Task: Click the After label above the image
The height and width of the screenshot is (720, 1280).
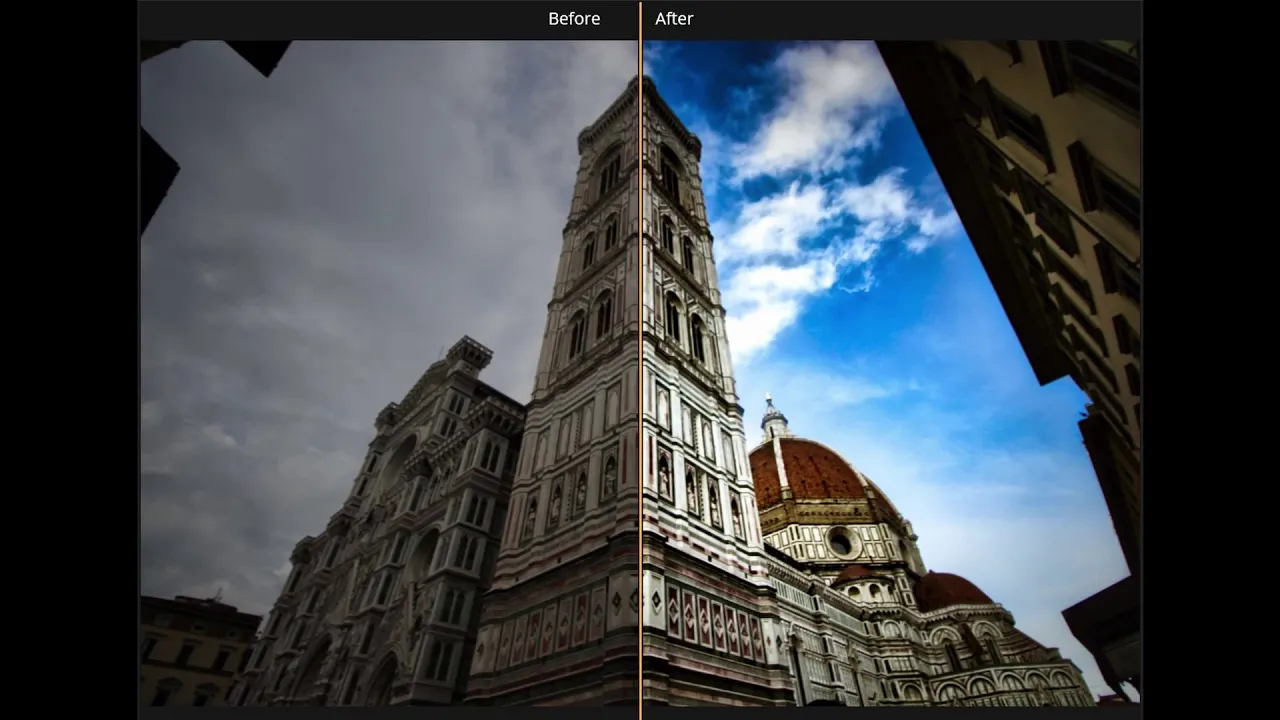Action: (x=674, y=18)
